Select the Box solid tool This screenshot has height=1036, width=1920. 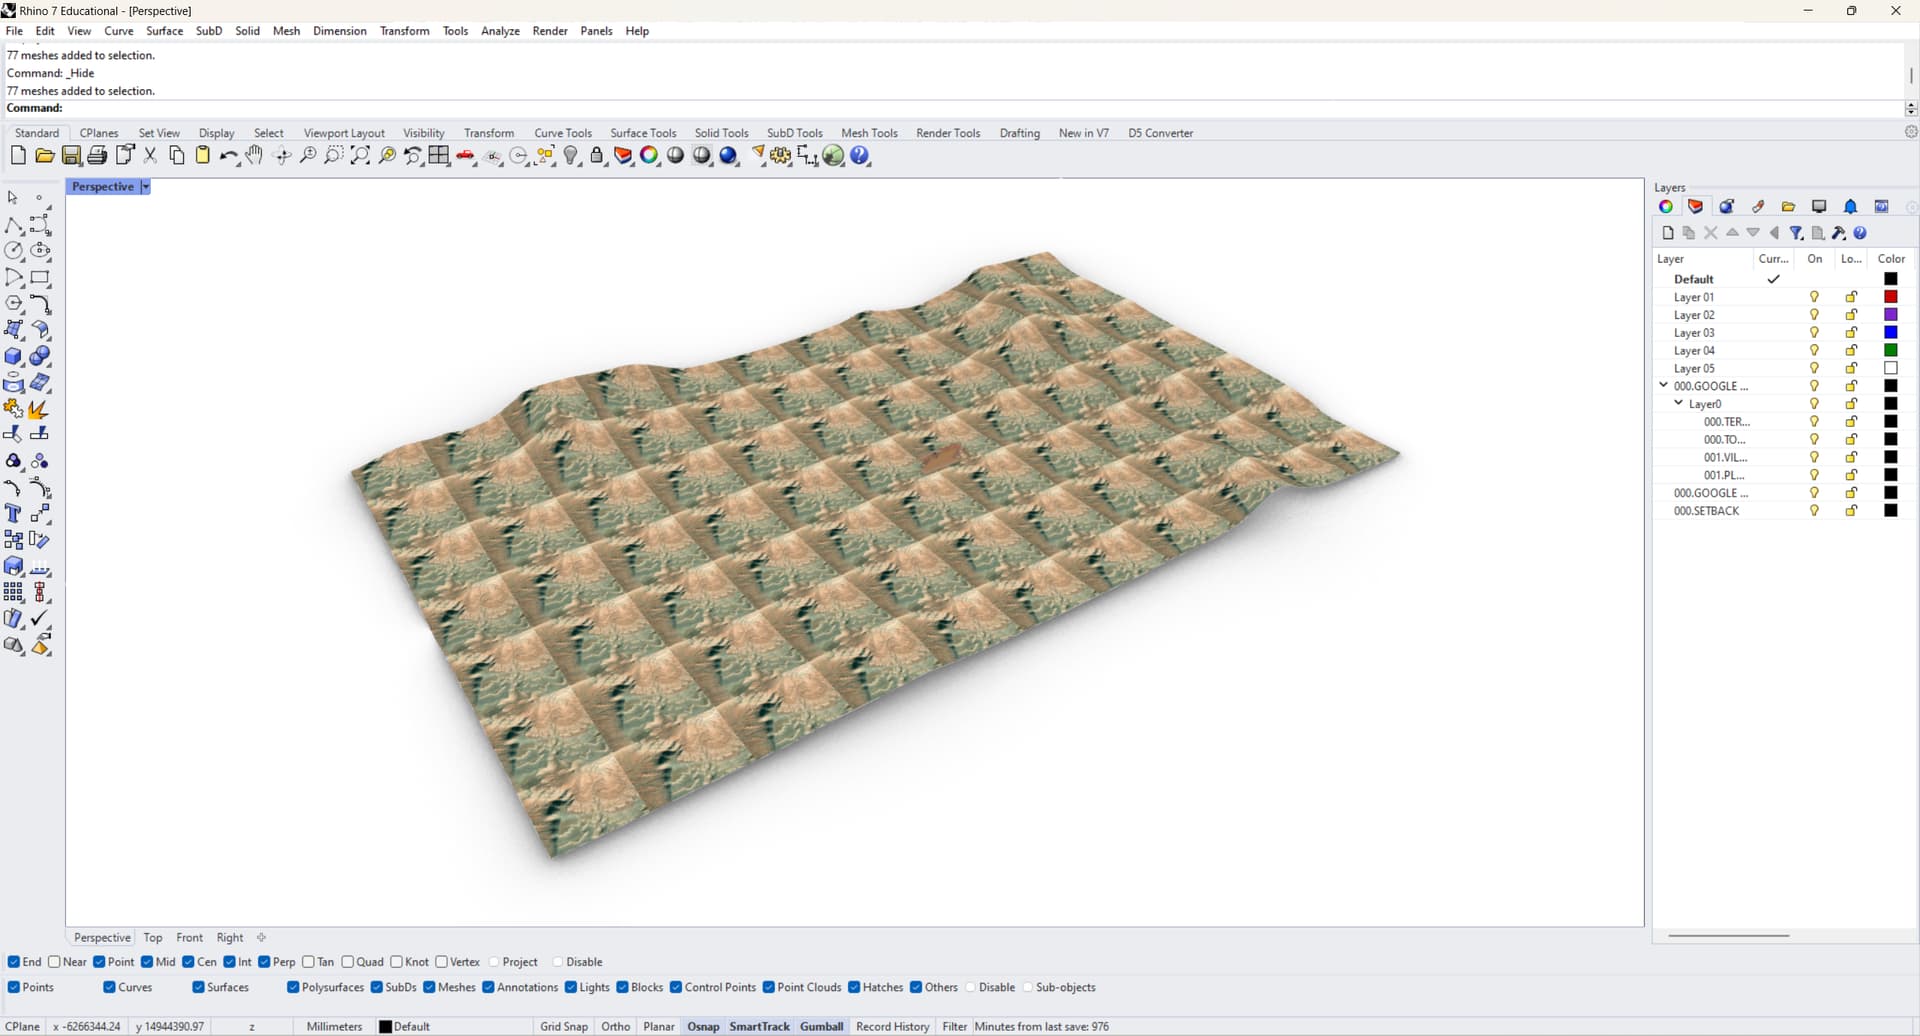14,356
